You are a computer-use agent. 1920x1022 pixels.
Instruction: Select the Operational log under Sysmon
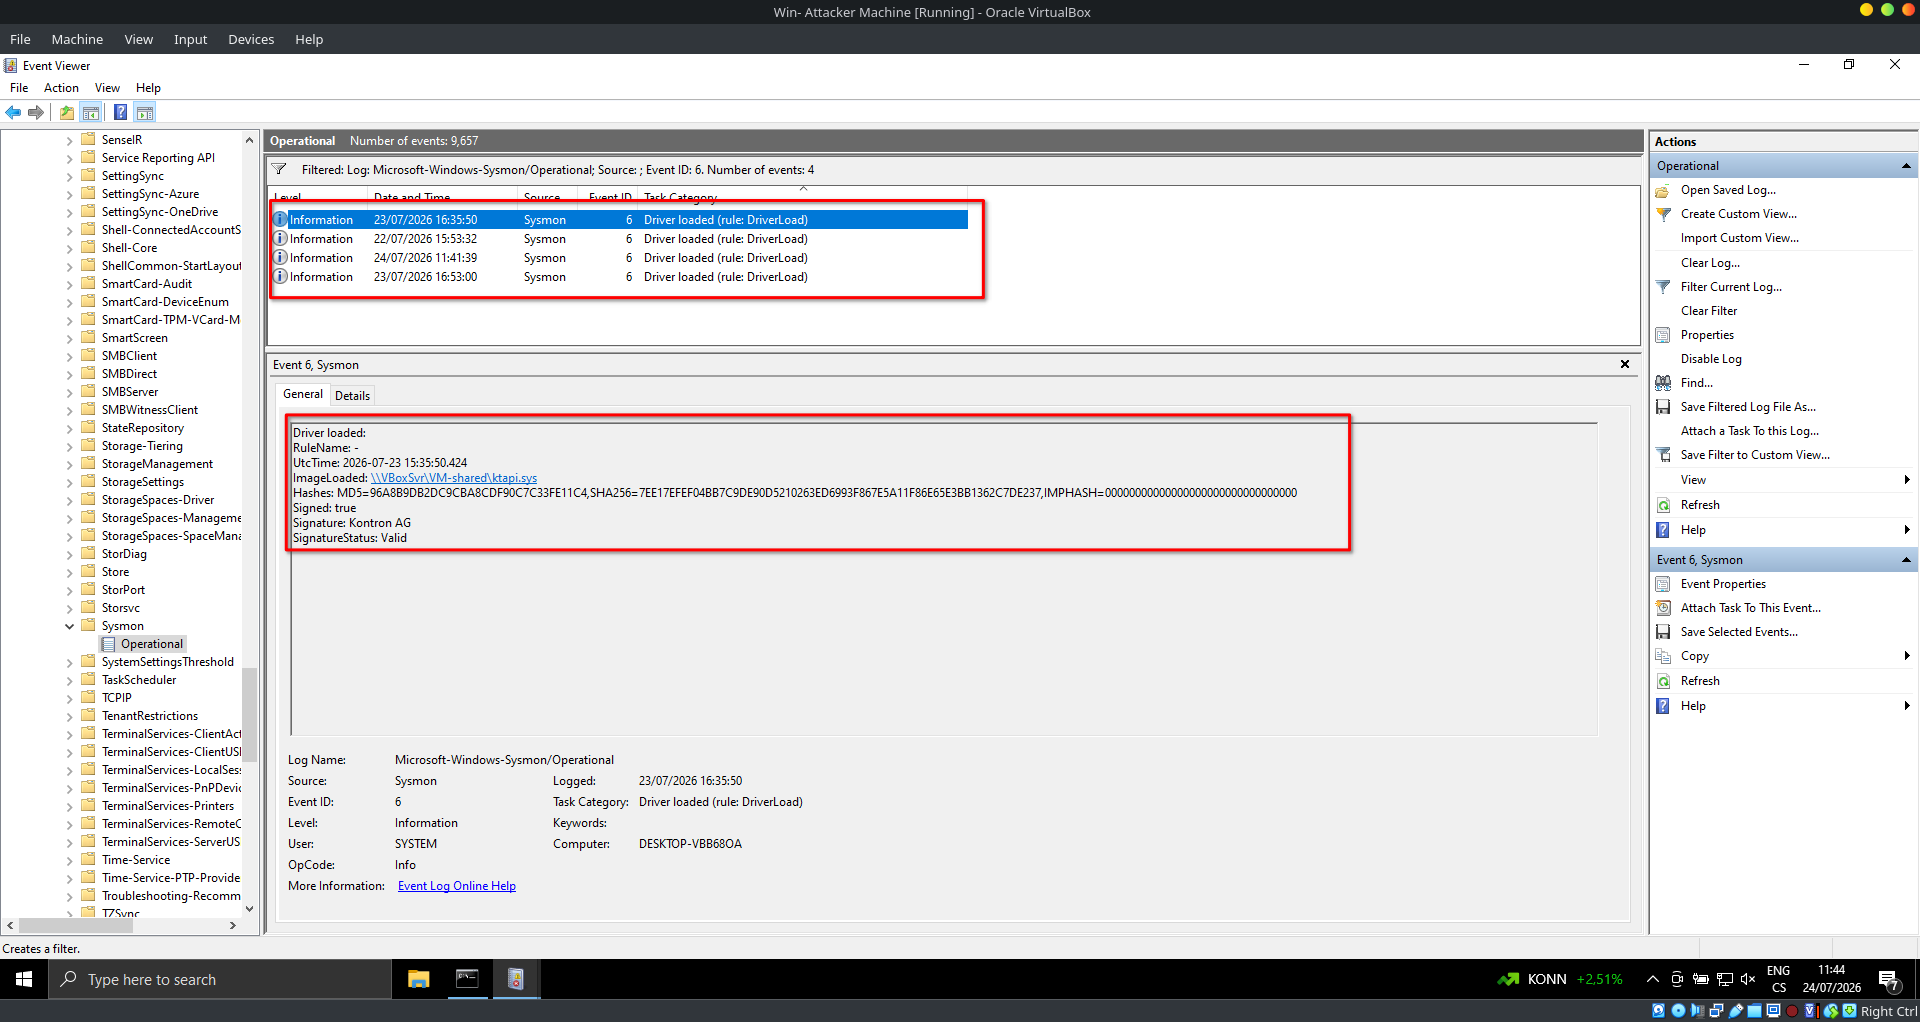152,644
